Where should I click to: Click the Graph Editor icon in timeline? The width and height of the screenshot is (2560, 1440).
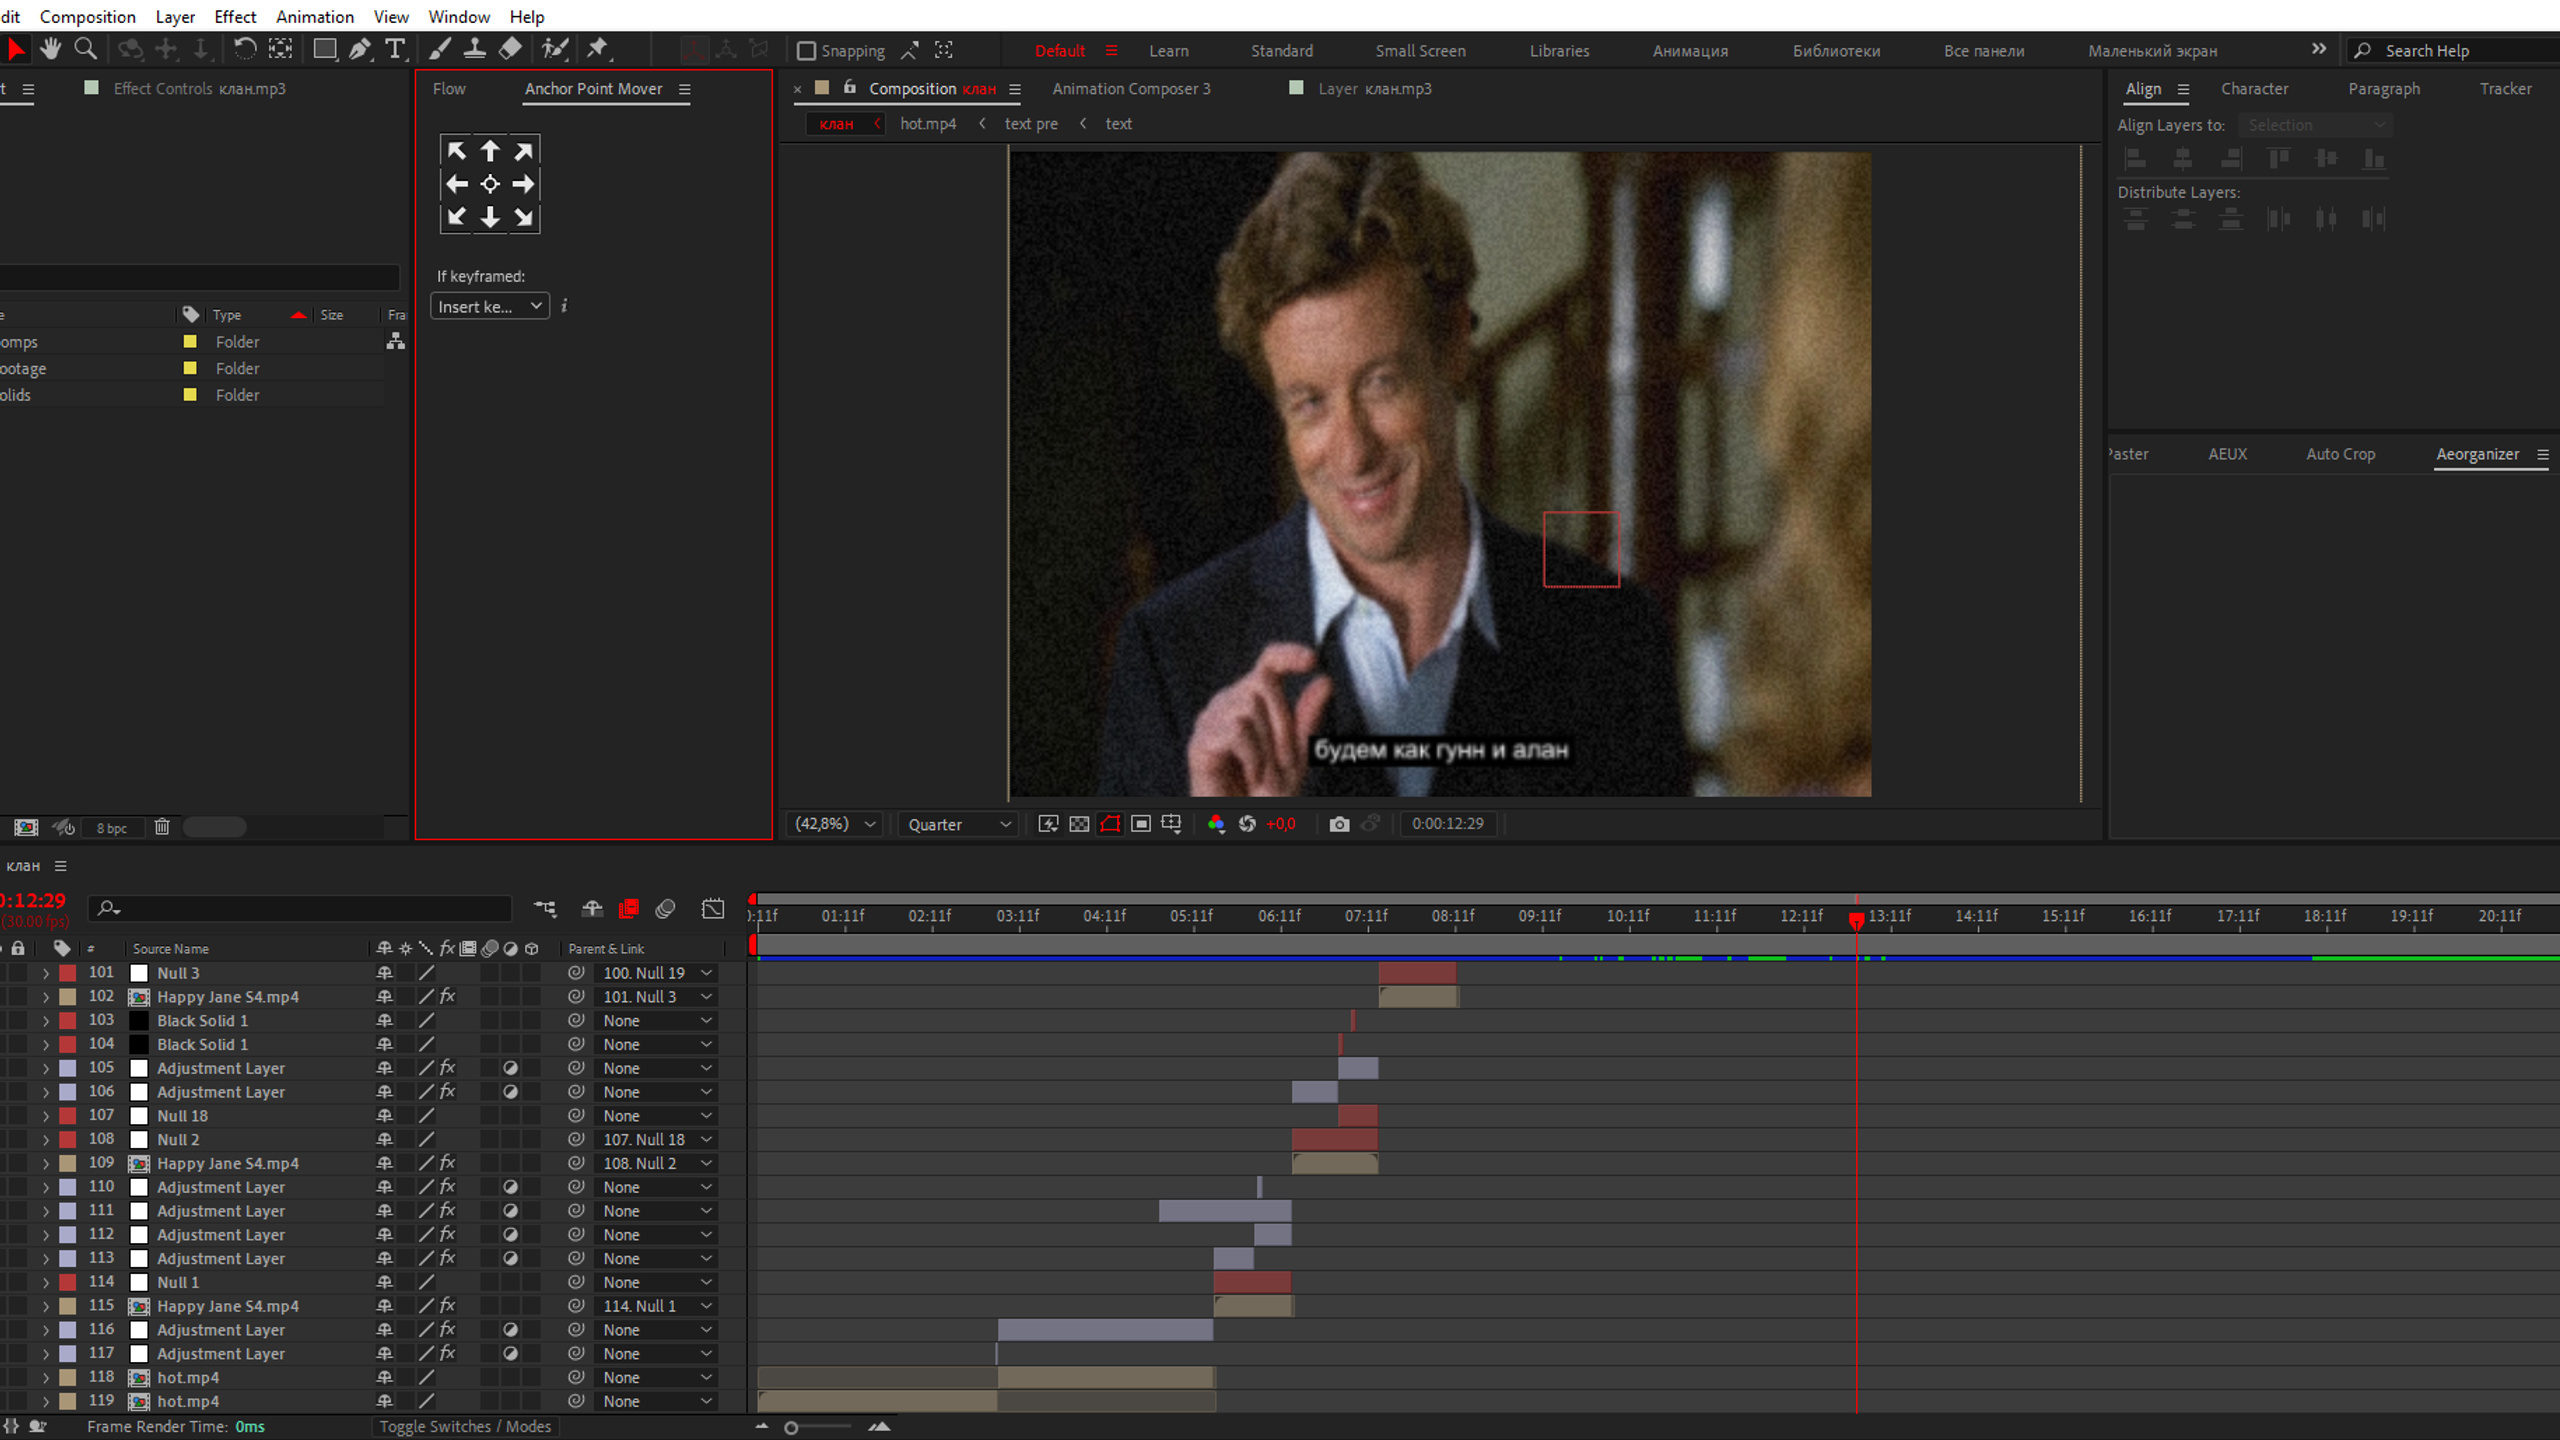click(x=713, y=909)
